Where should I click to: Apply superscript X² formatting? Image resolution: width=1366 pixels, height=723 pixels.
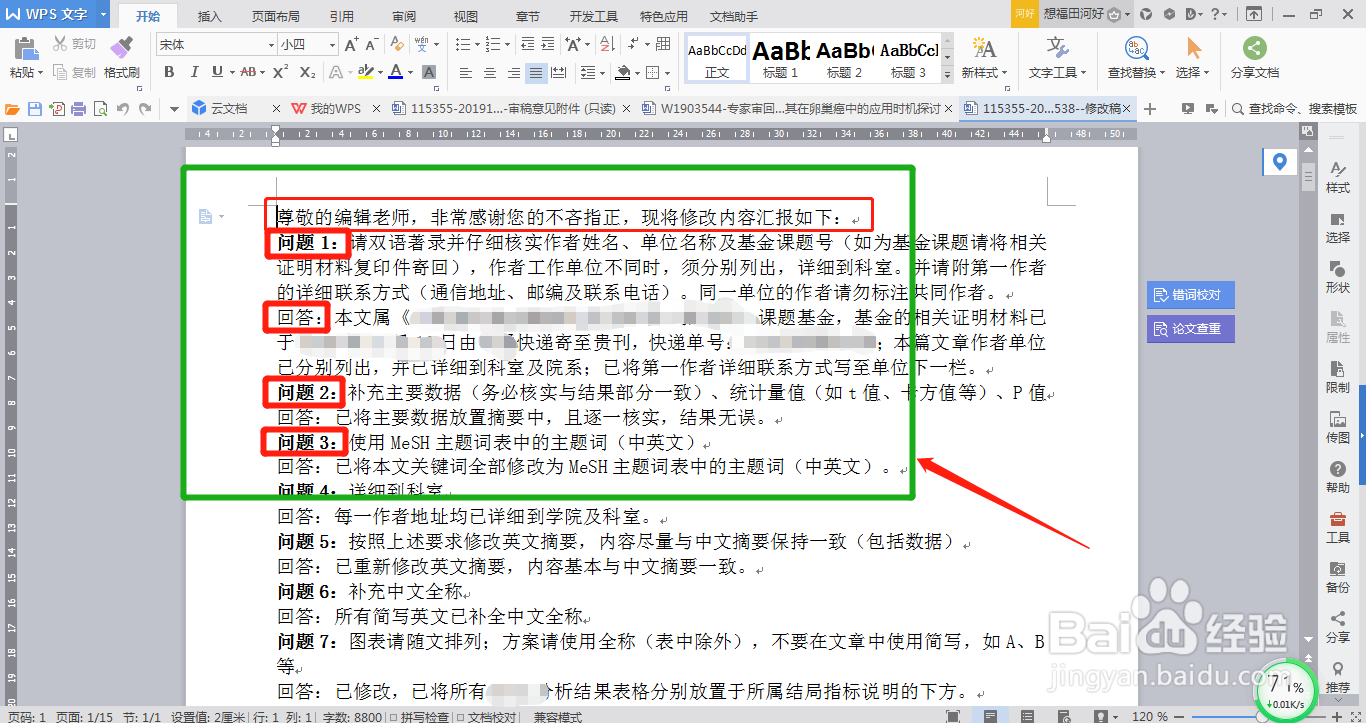pyautogui.click(x=280, y=72)
